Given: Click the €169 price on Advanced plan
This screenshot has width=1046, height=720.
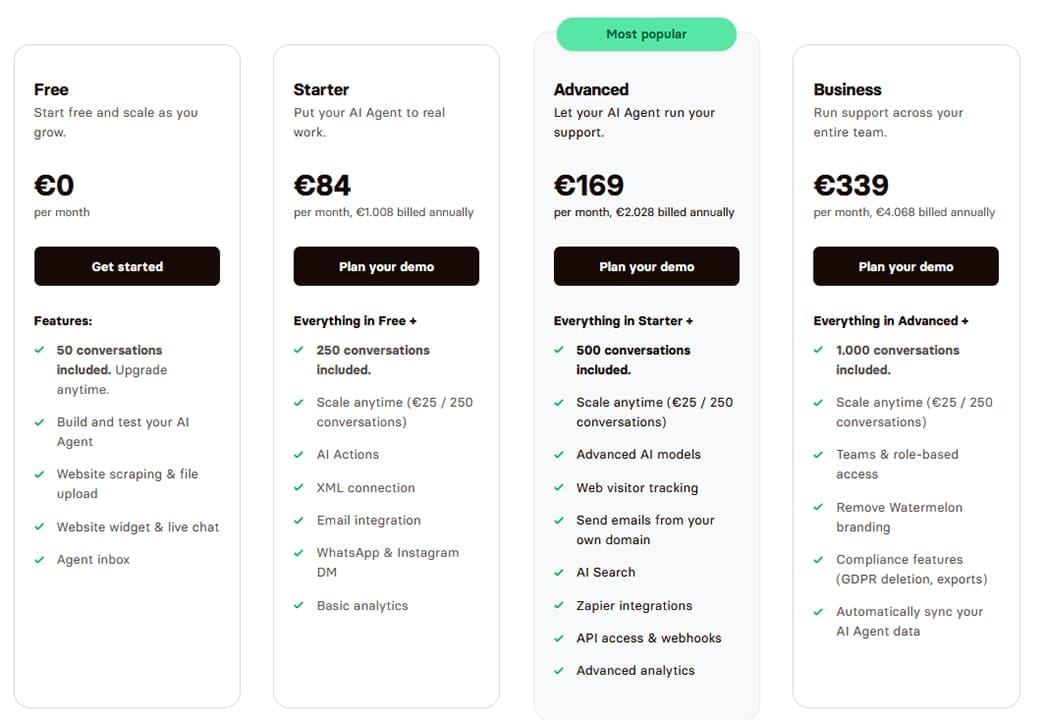Looking at the screenshot, I should [589, 185].
